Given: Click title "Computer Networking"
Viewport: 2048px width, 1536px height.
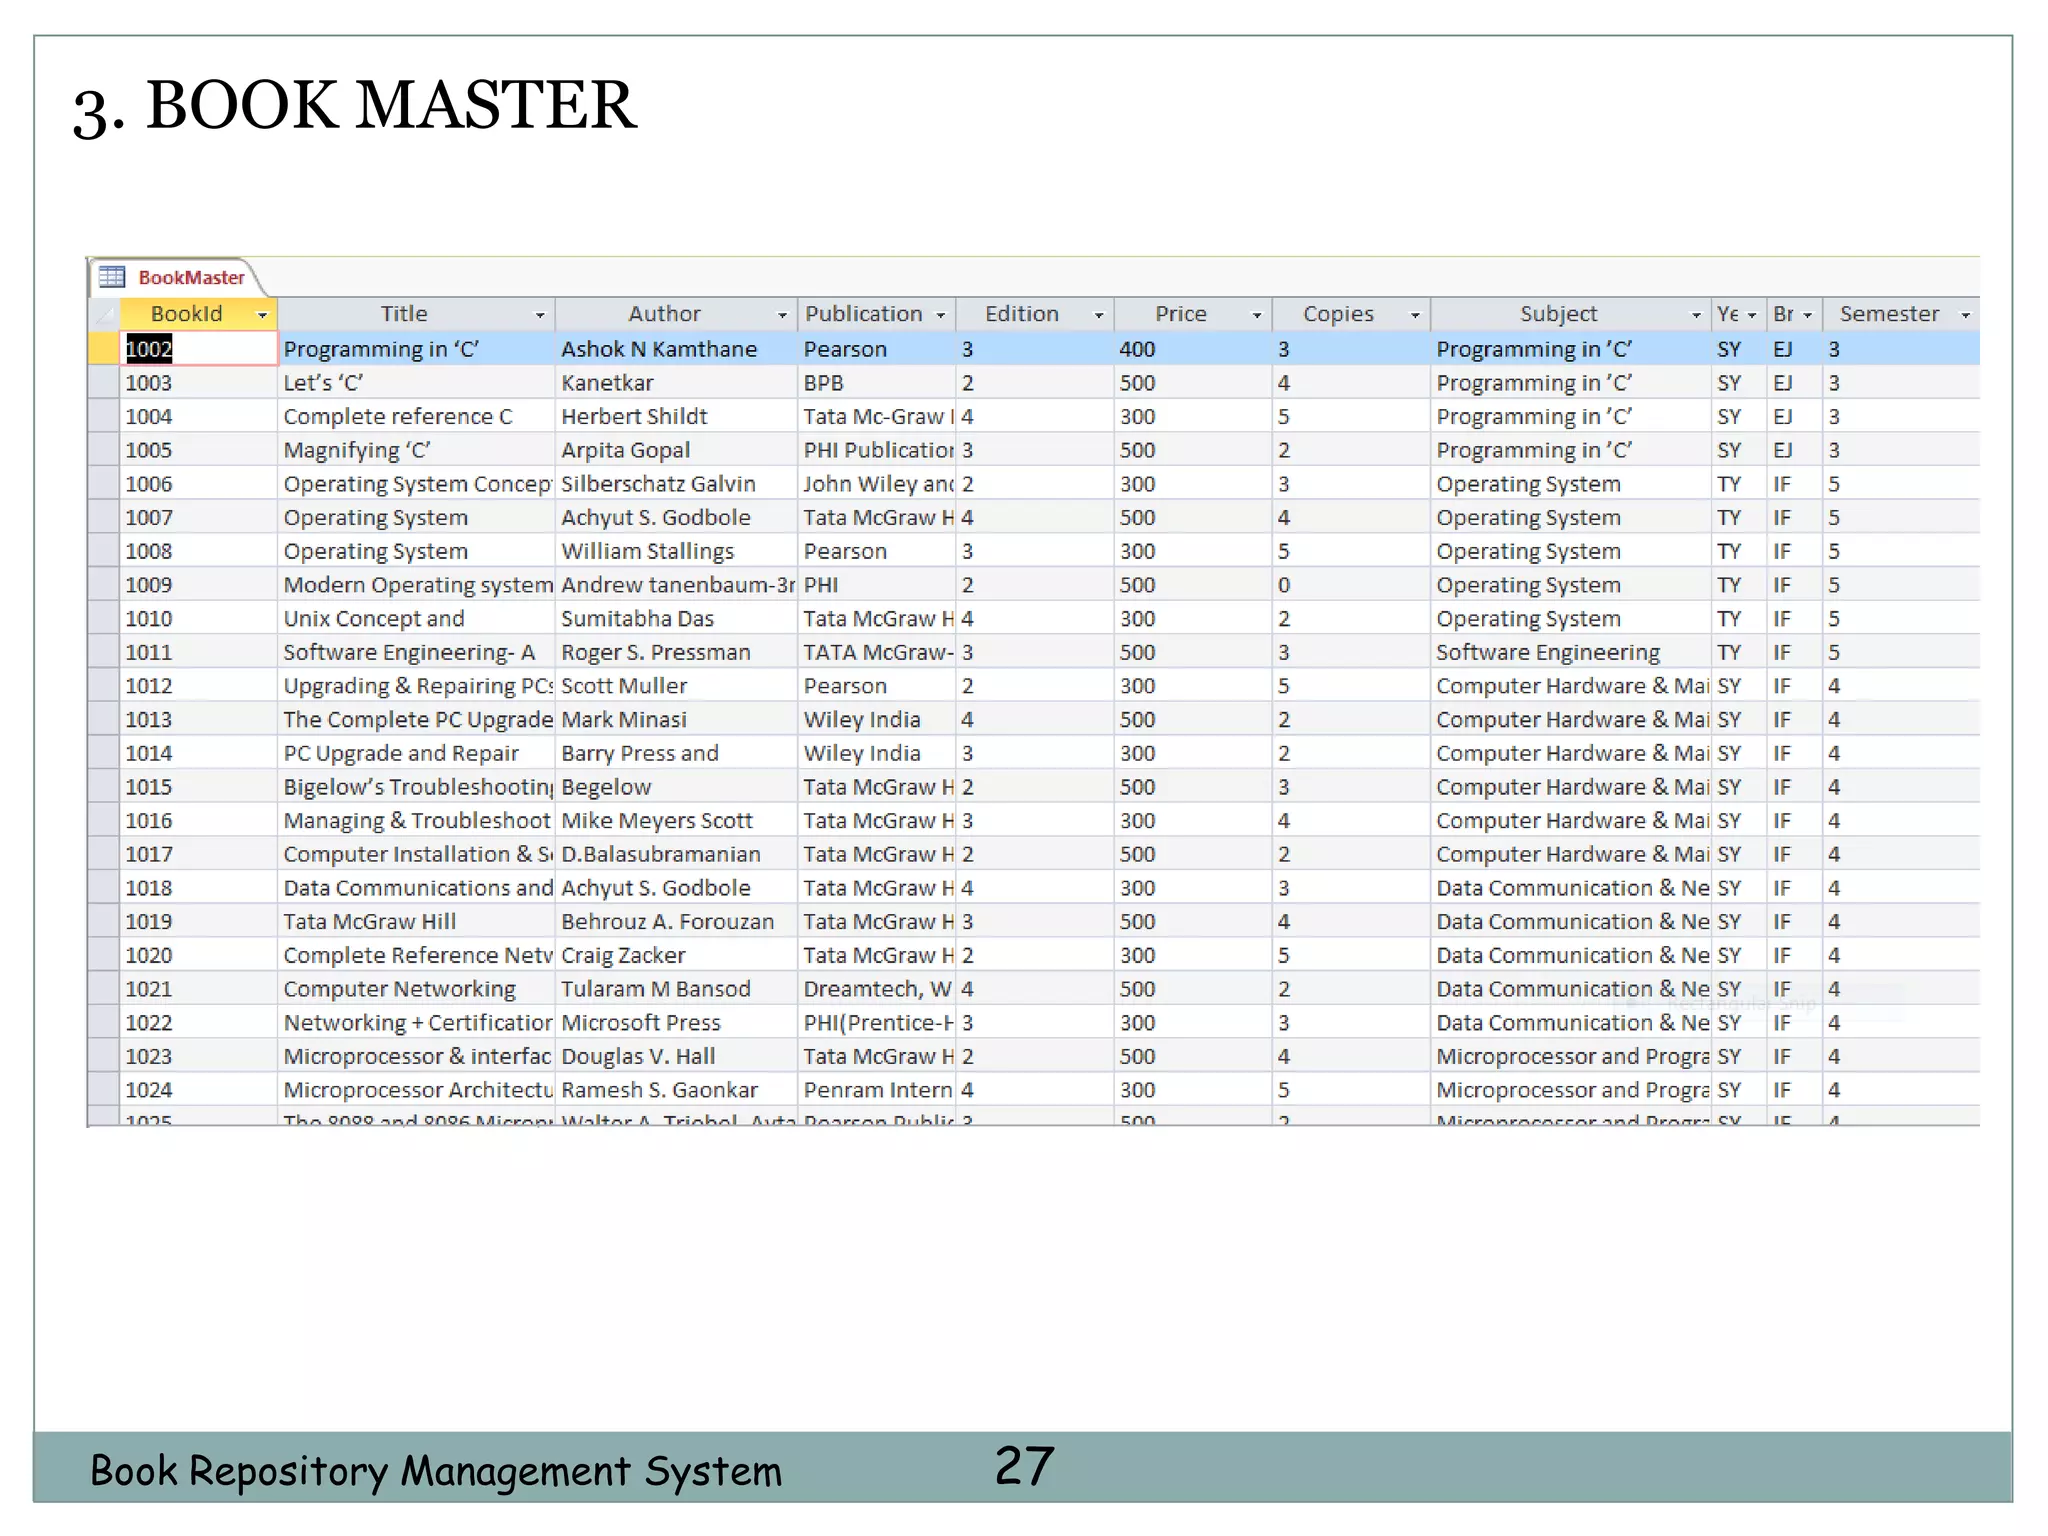Looking at the screenshot, I should click(399, 989).
